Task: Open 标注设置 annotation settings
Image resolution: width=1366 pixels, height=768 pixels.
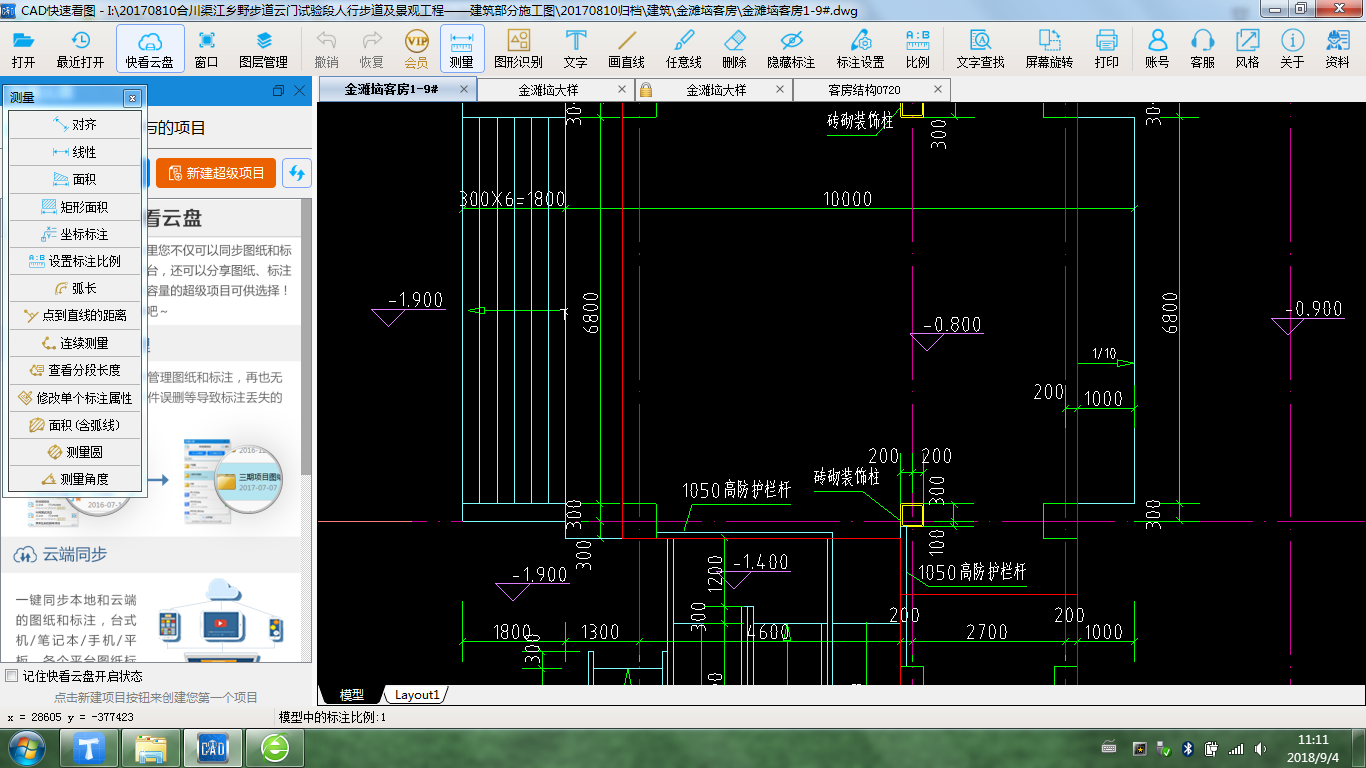Action: click(860, 49)
